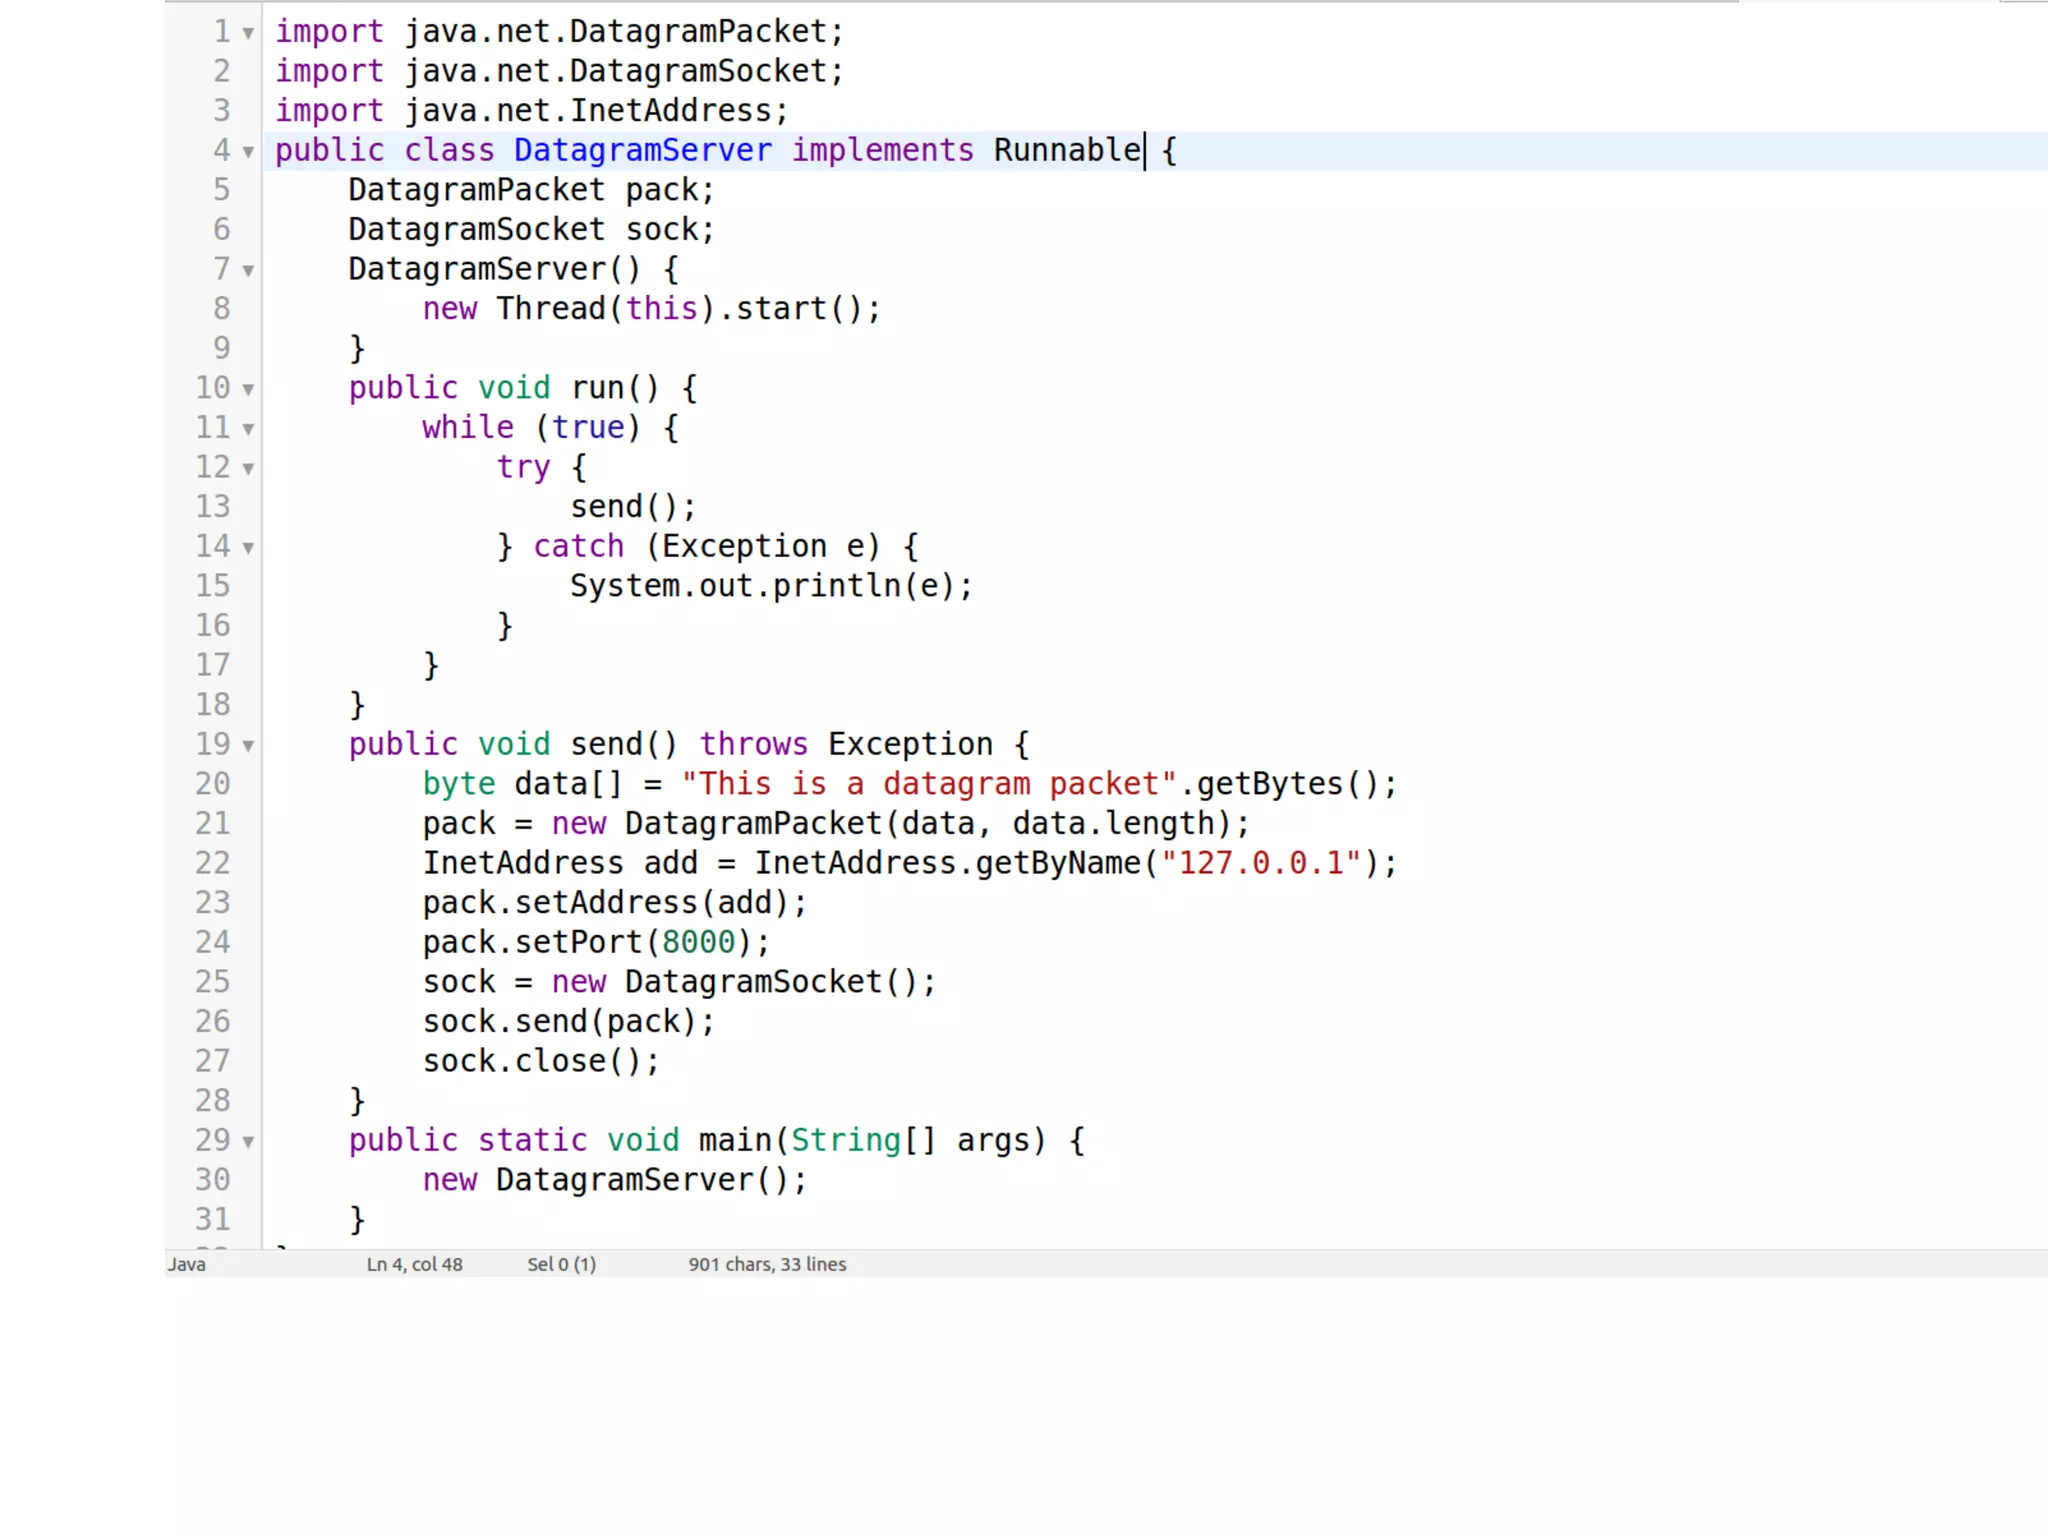2048x1536 pixels.
Task: Click the 8000 port number in setPort
Action: [x=698, y=942]
